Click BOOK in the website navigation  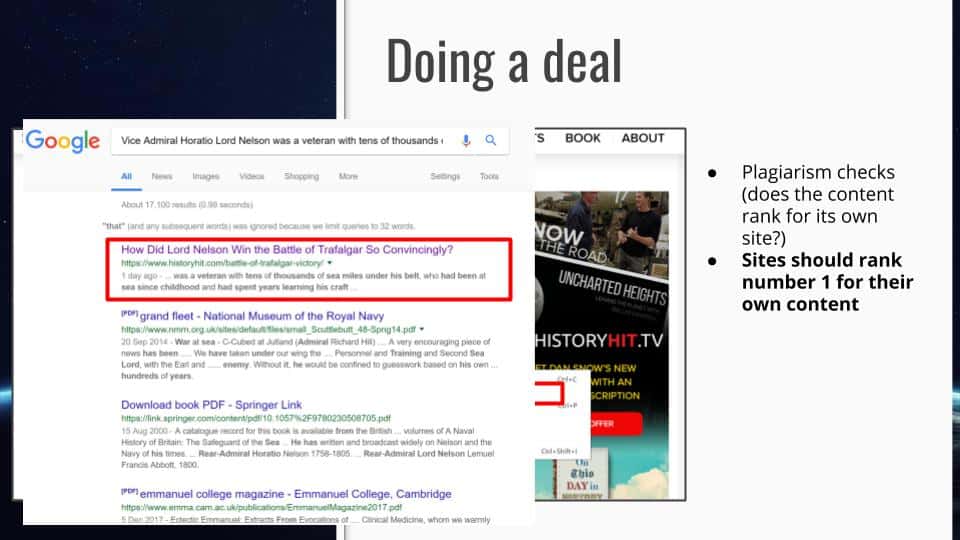[583, 138]
